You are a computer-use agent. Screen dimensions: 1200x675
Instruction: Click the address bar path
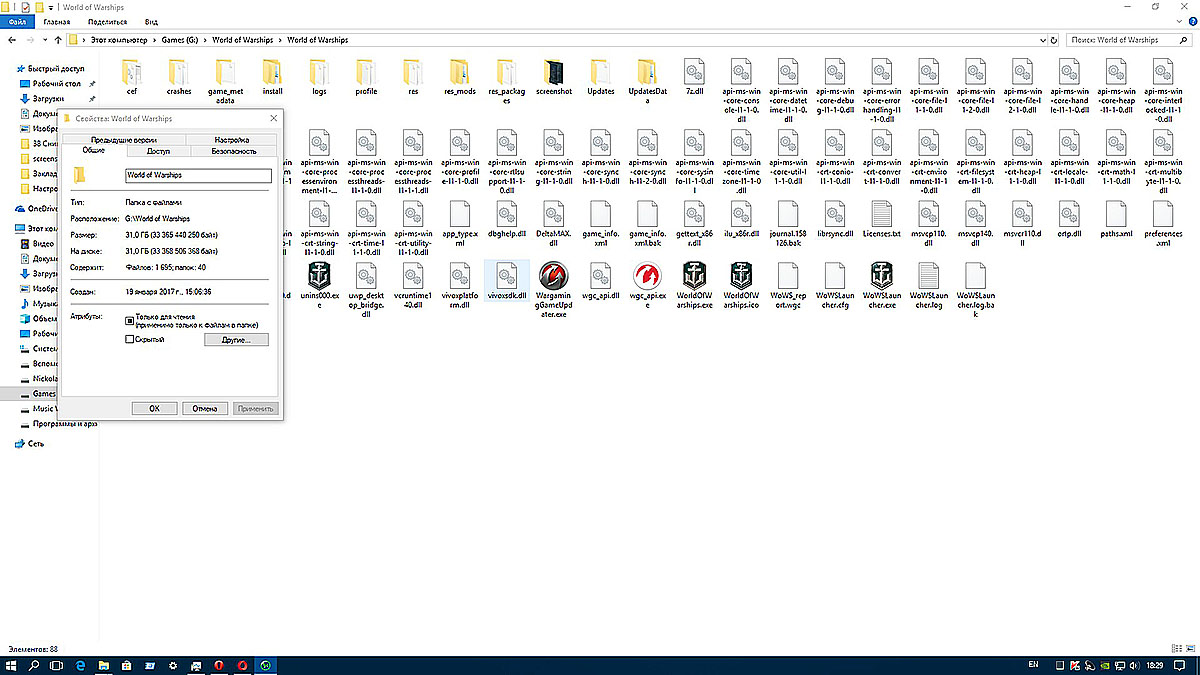point(562,40)
